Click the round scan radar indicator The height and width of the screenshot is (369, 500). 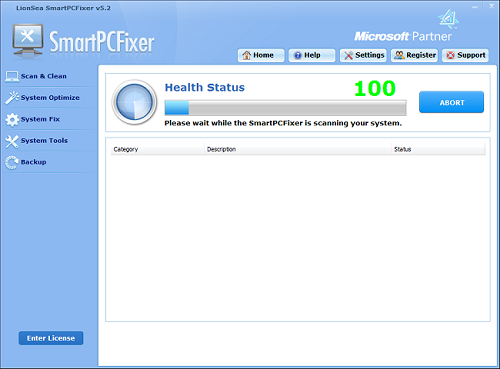point(134,102)
